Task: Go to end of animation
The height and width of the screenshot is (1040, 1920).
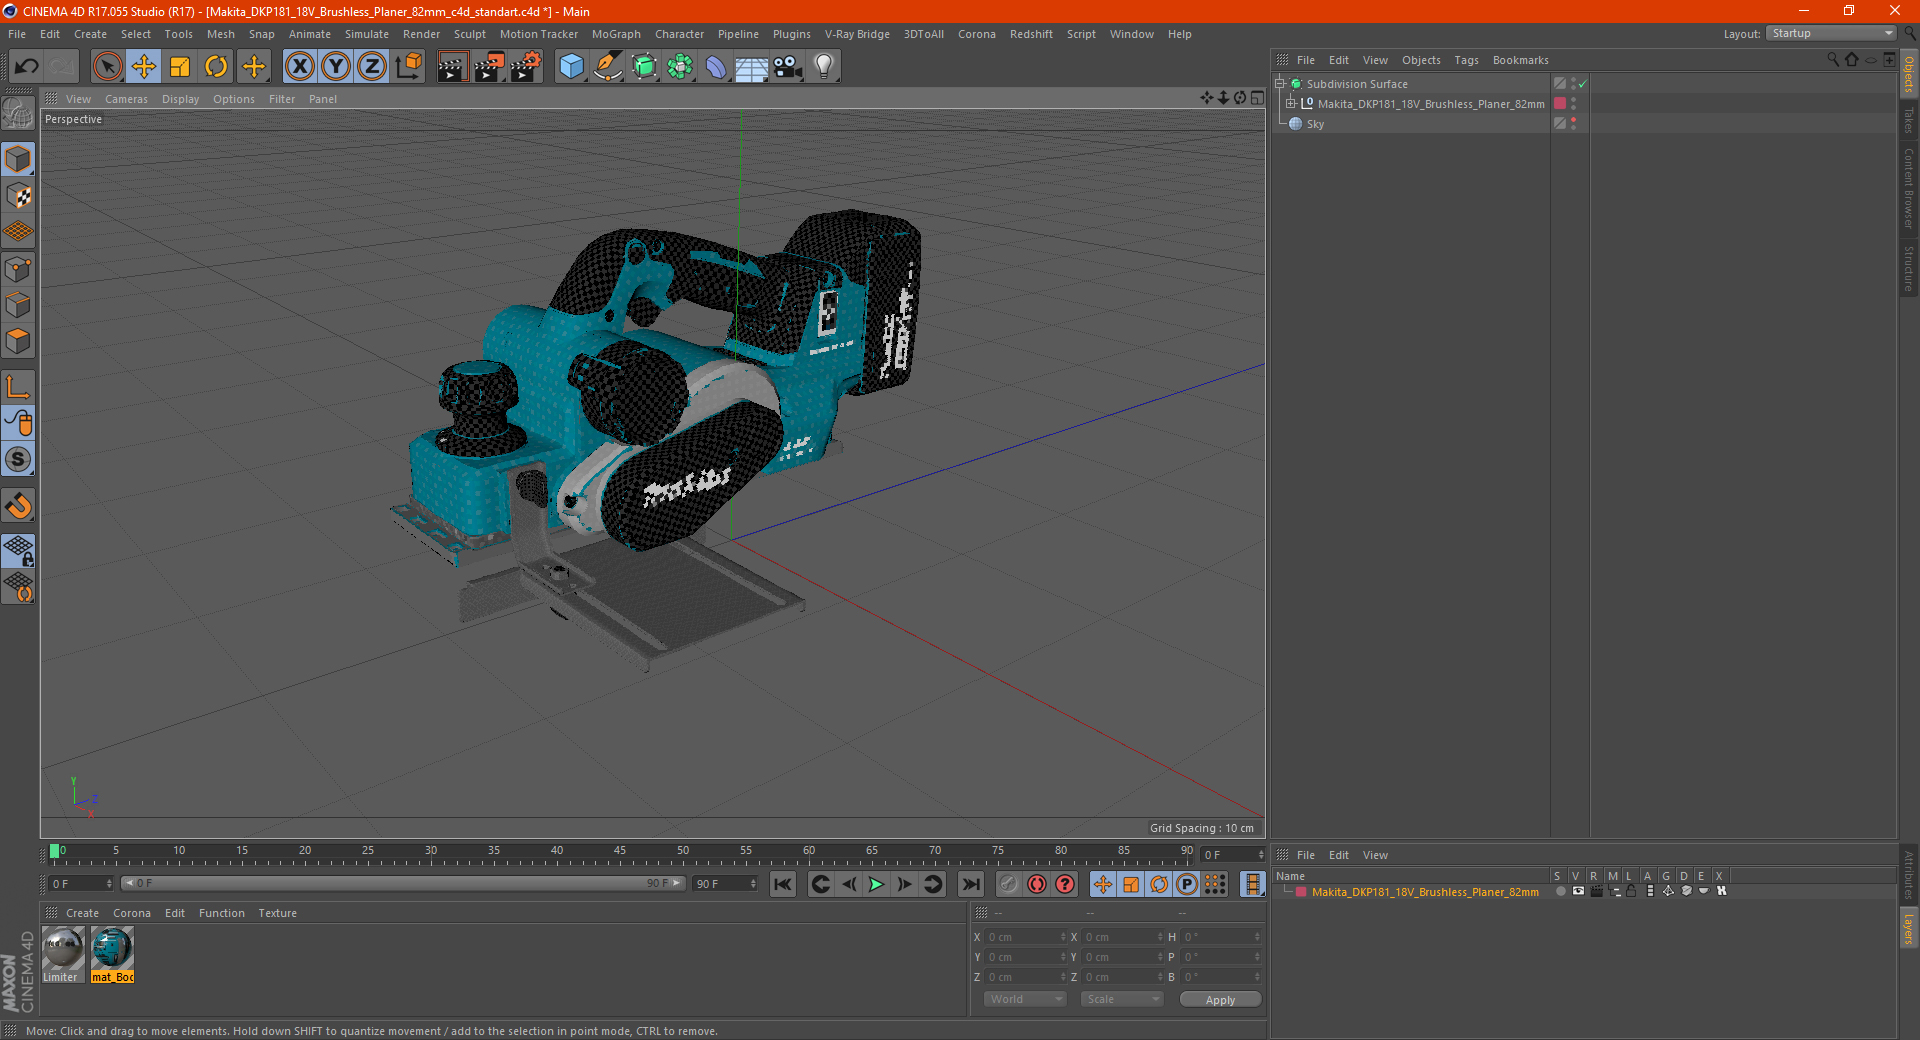Action: [x=970, y=884]
